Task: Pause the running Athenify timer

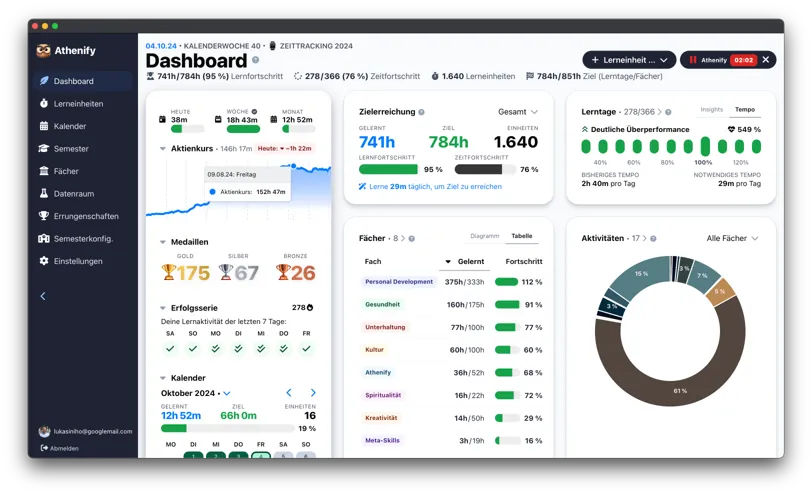Action: point(692,60)
